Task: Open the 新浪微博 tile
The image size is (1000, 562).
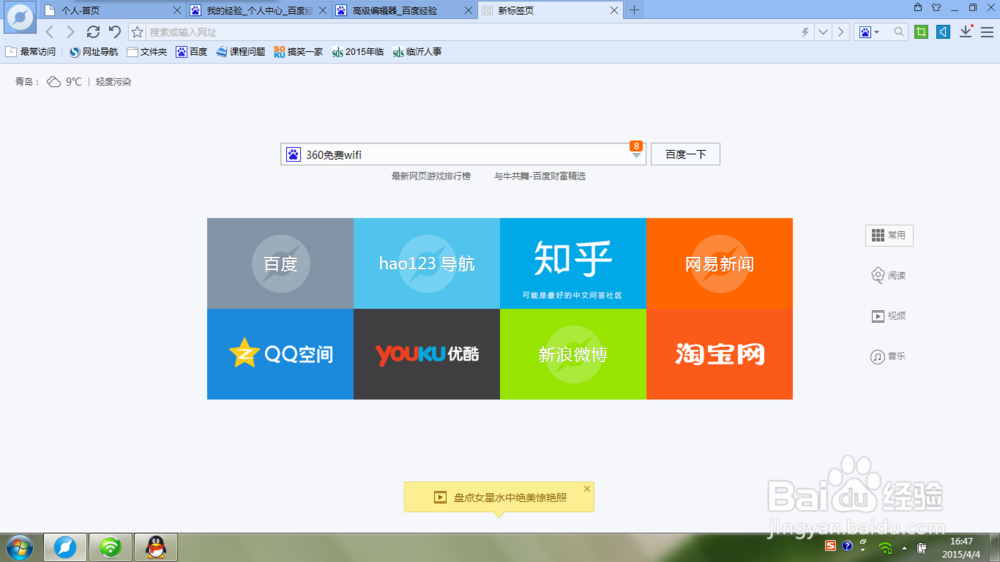Action: pyautogui.click(x=573, y=354)
